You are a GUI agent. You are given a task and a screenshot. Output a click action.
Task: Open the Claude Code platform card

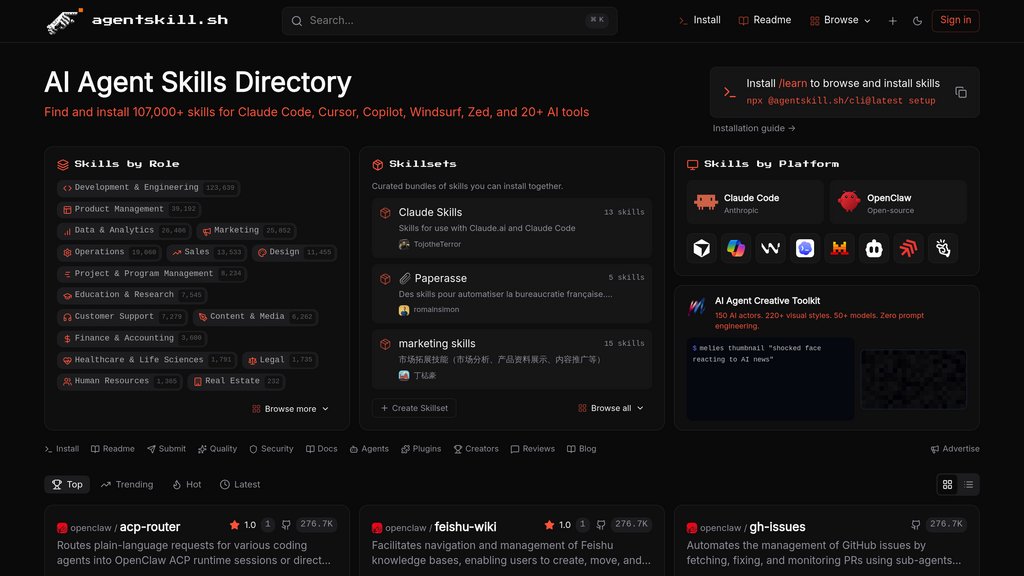(x=755, y=203)
